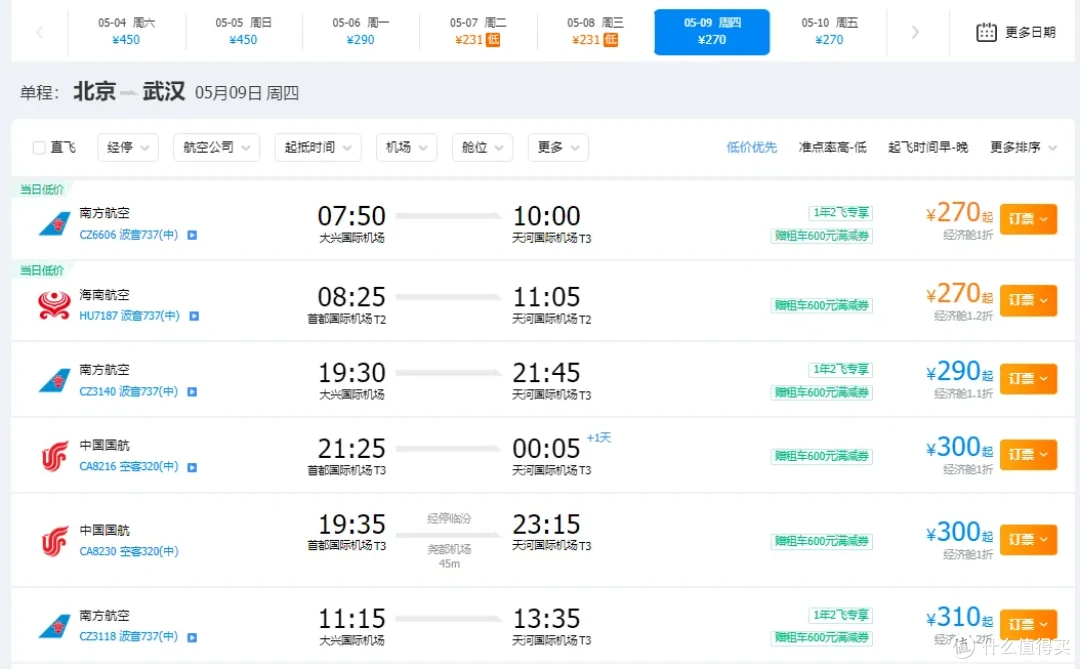Expand the 经停 stopover filter

coord(128,147)
